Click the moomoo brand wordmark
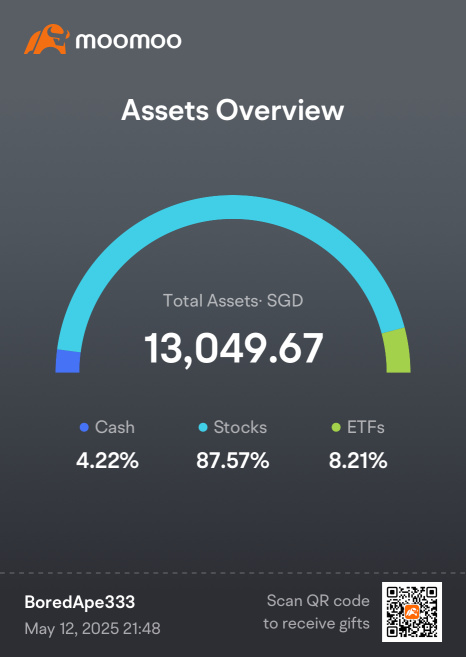466x657 pixels. [x=129, y=41]
